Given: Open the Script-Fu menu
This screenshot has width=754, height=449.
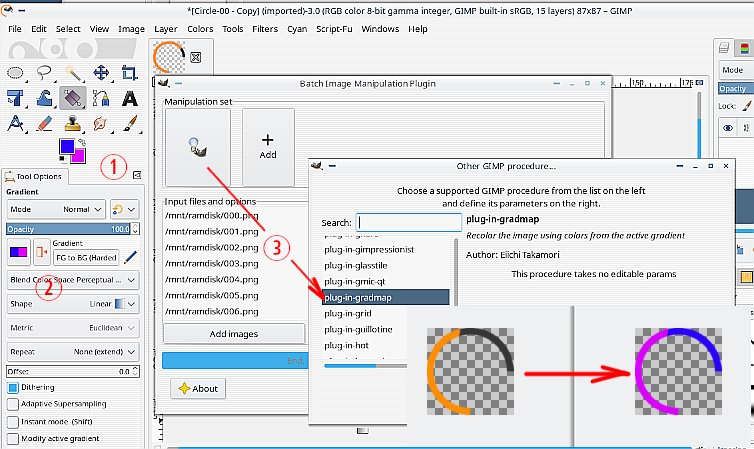Looking at the screenshot, I should [x=334, y=29].
